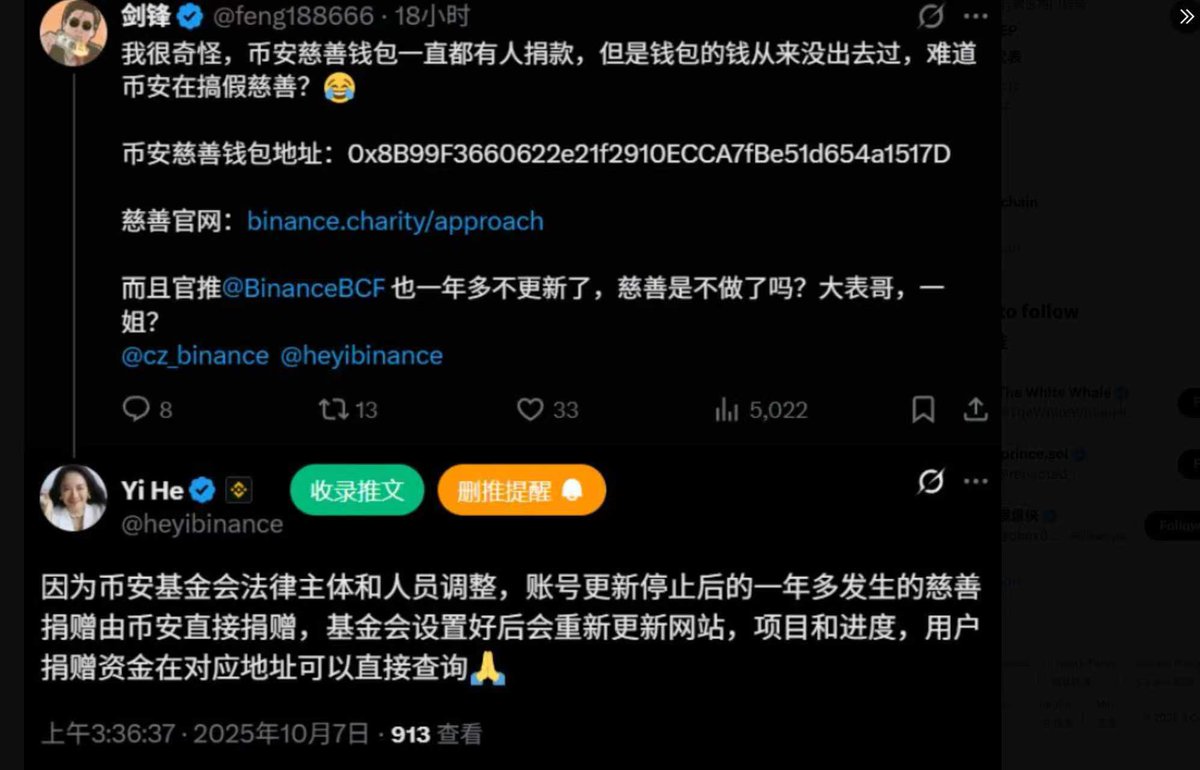
Task: Open view analytics showing 5,022
Action: (x=727, y=409)
